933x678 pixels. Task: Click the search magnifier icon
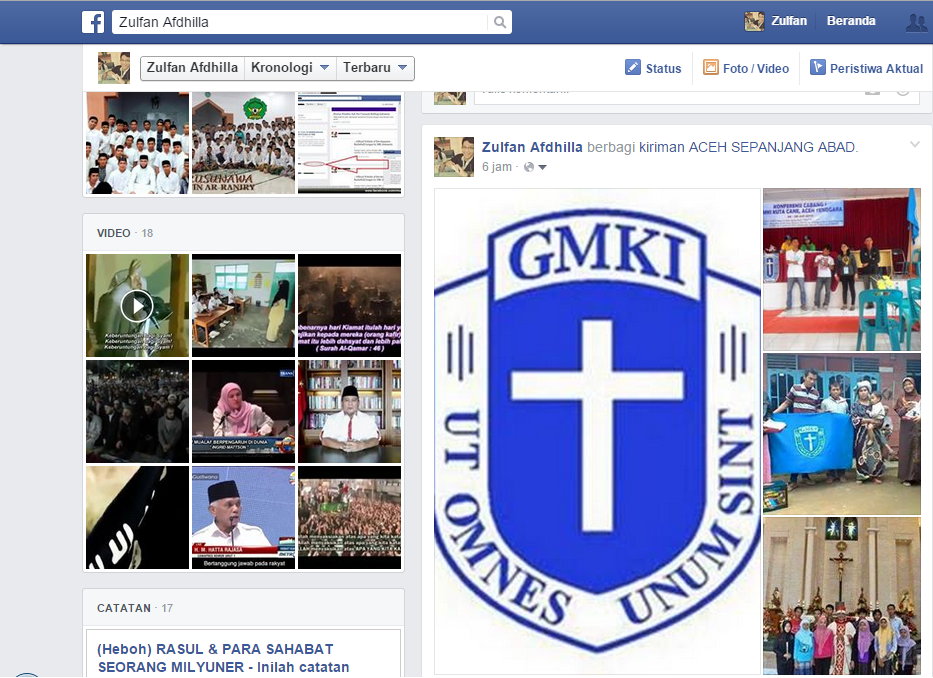[x=500, y=22]
